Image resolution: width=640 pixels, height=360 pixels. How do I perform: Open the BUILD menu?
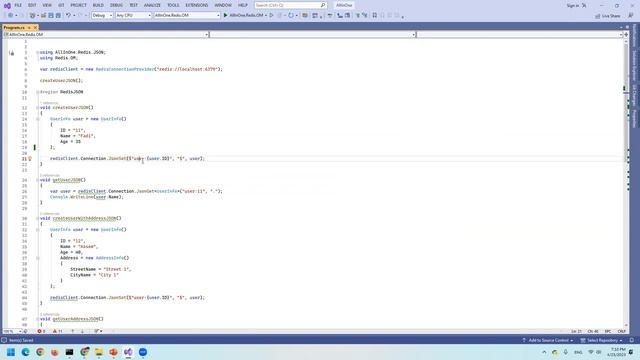98,5
